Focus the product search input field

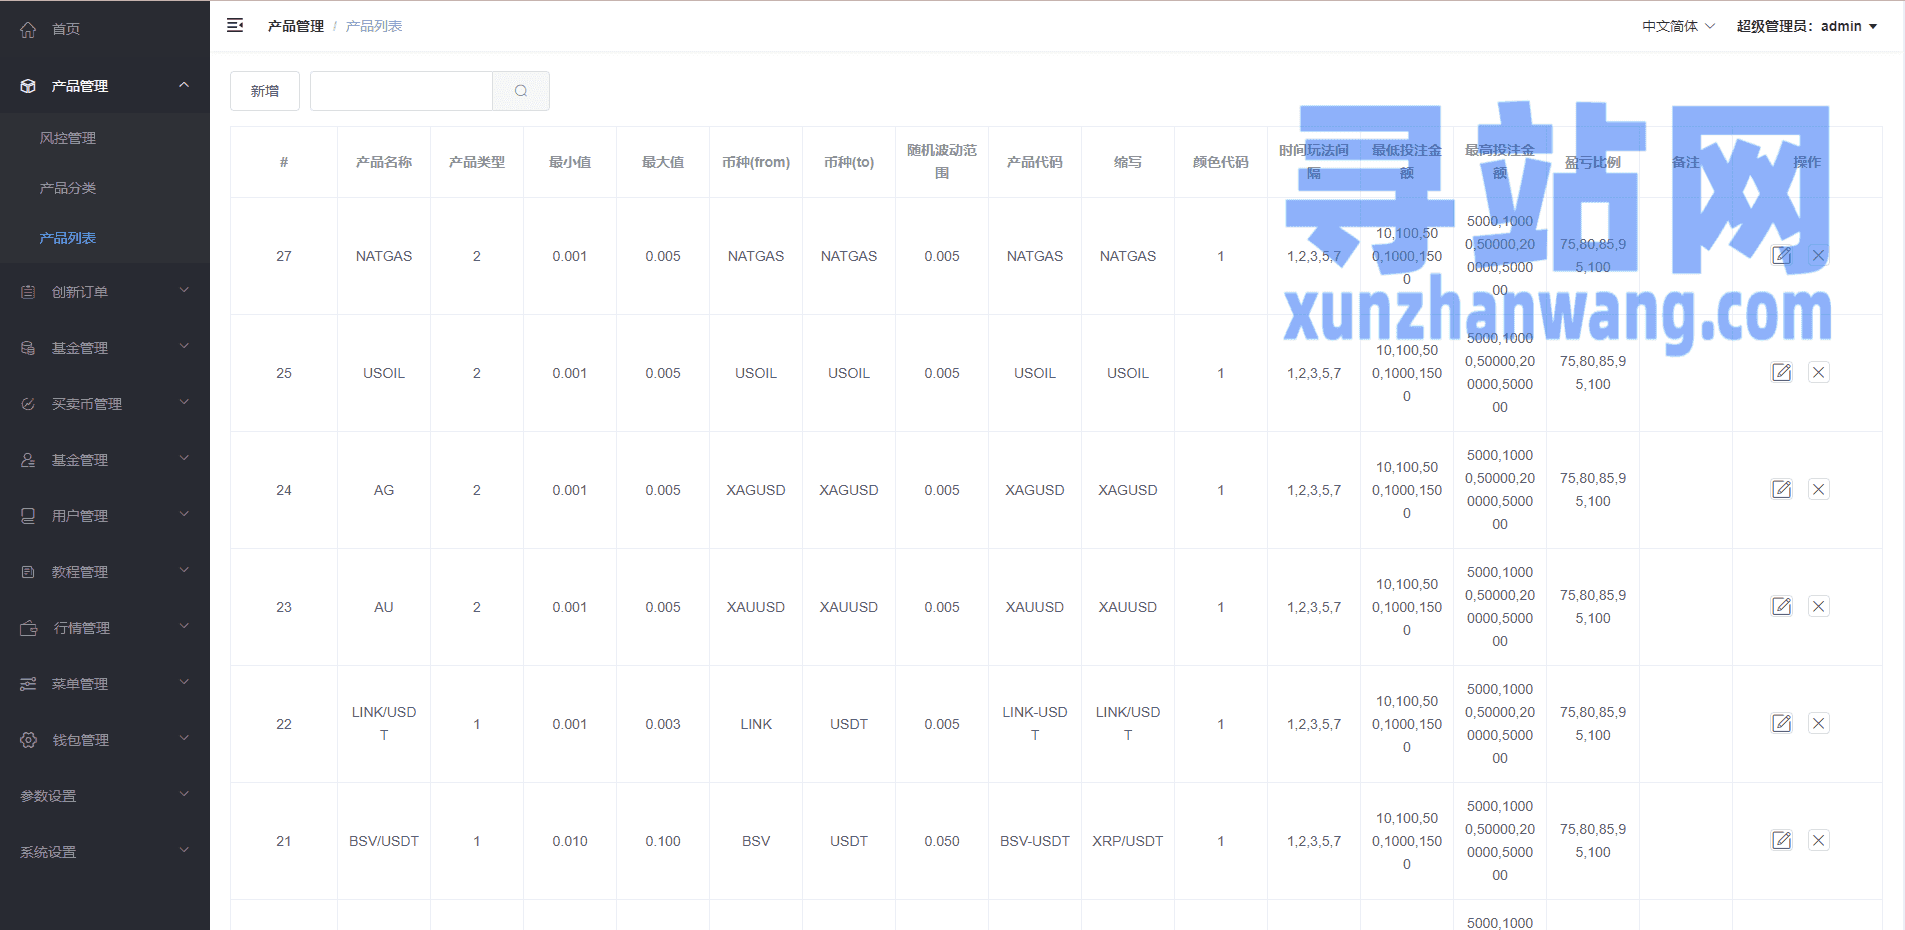click(x=401, y=91)
